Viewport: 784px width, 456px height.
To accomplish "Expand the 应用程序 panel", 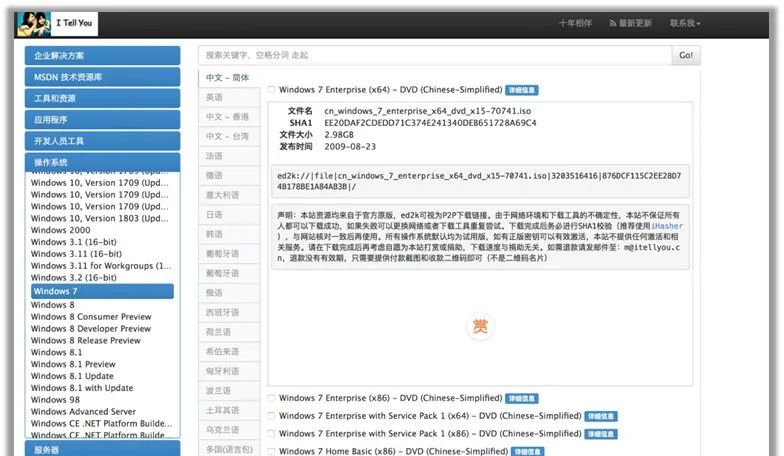I will [102, 120].
